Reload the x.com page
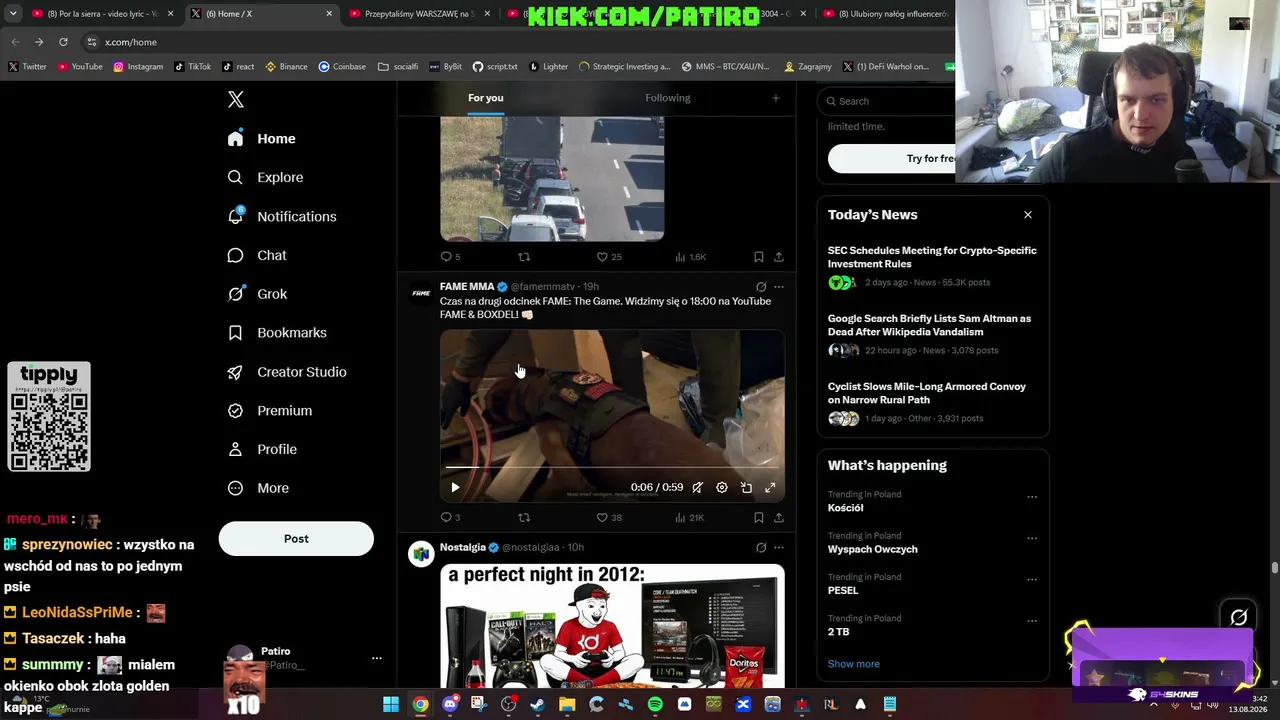 tap(63, 42)
